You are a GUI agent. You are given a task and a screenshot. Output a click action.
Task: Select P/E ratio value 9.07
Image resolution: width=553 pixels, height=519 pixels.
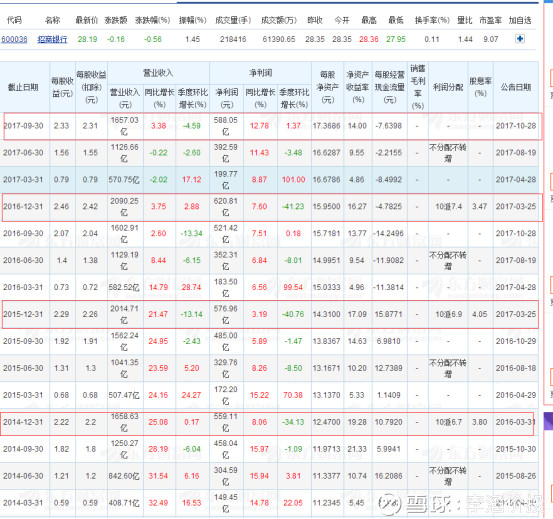[x=491, y=39]
